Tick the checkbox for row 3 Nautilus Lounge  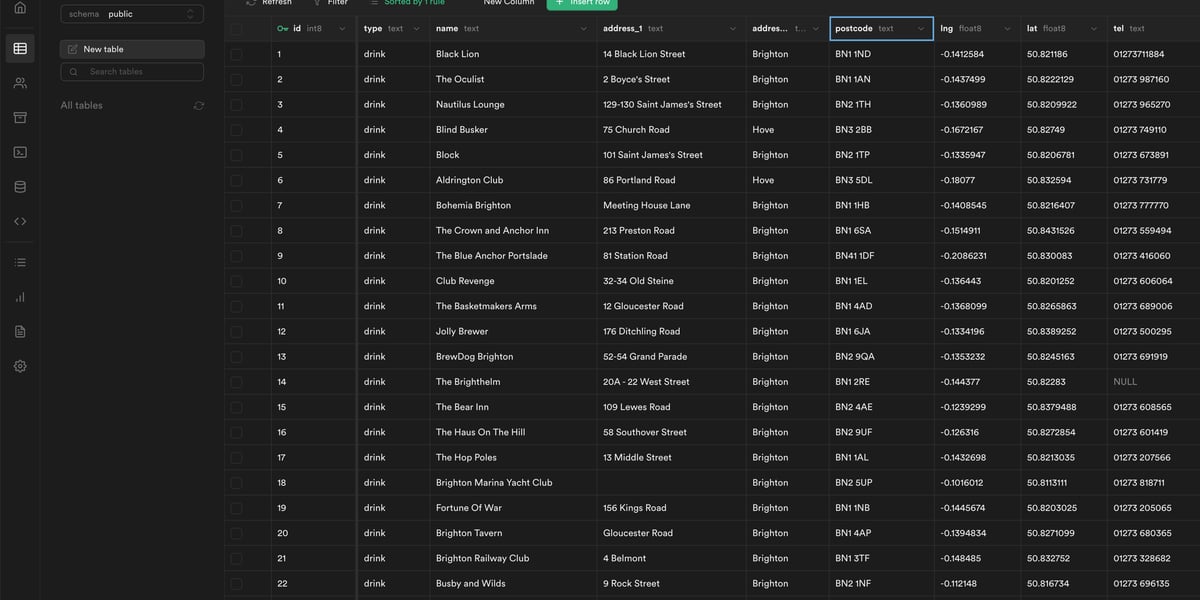(x=236, y=104)
